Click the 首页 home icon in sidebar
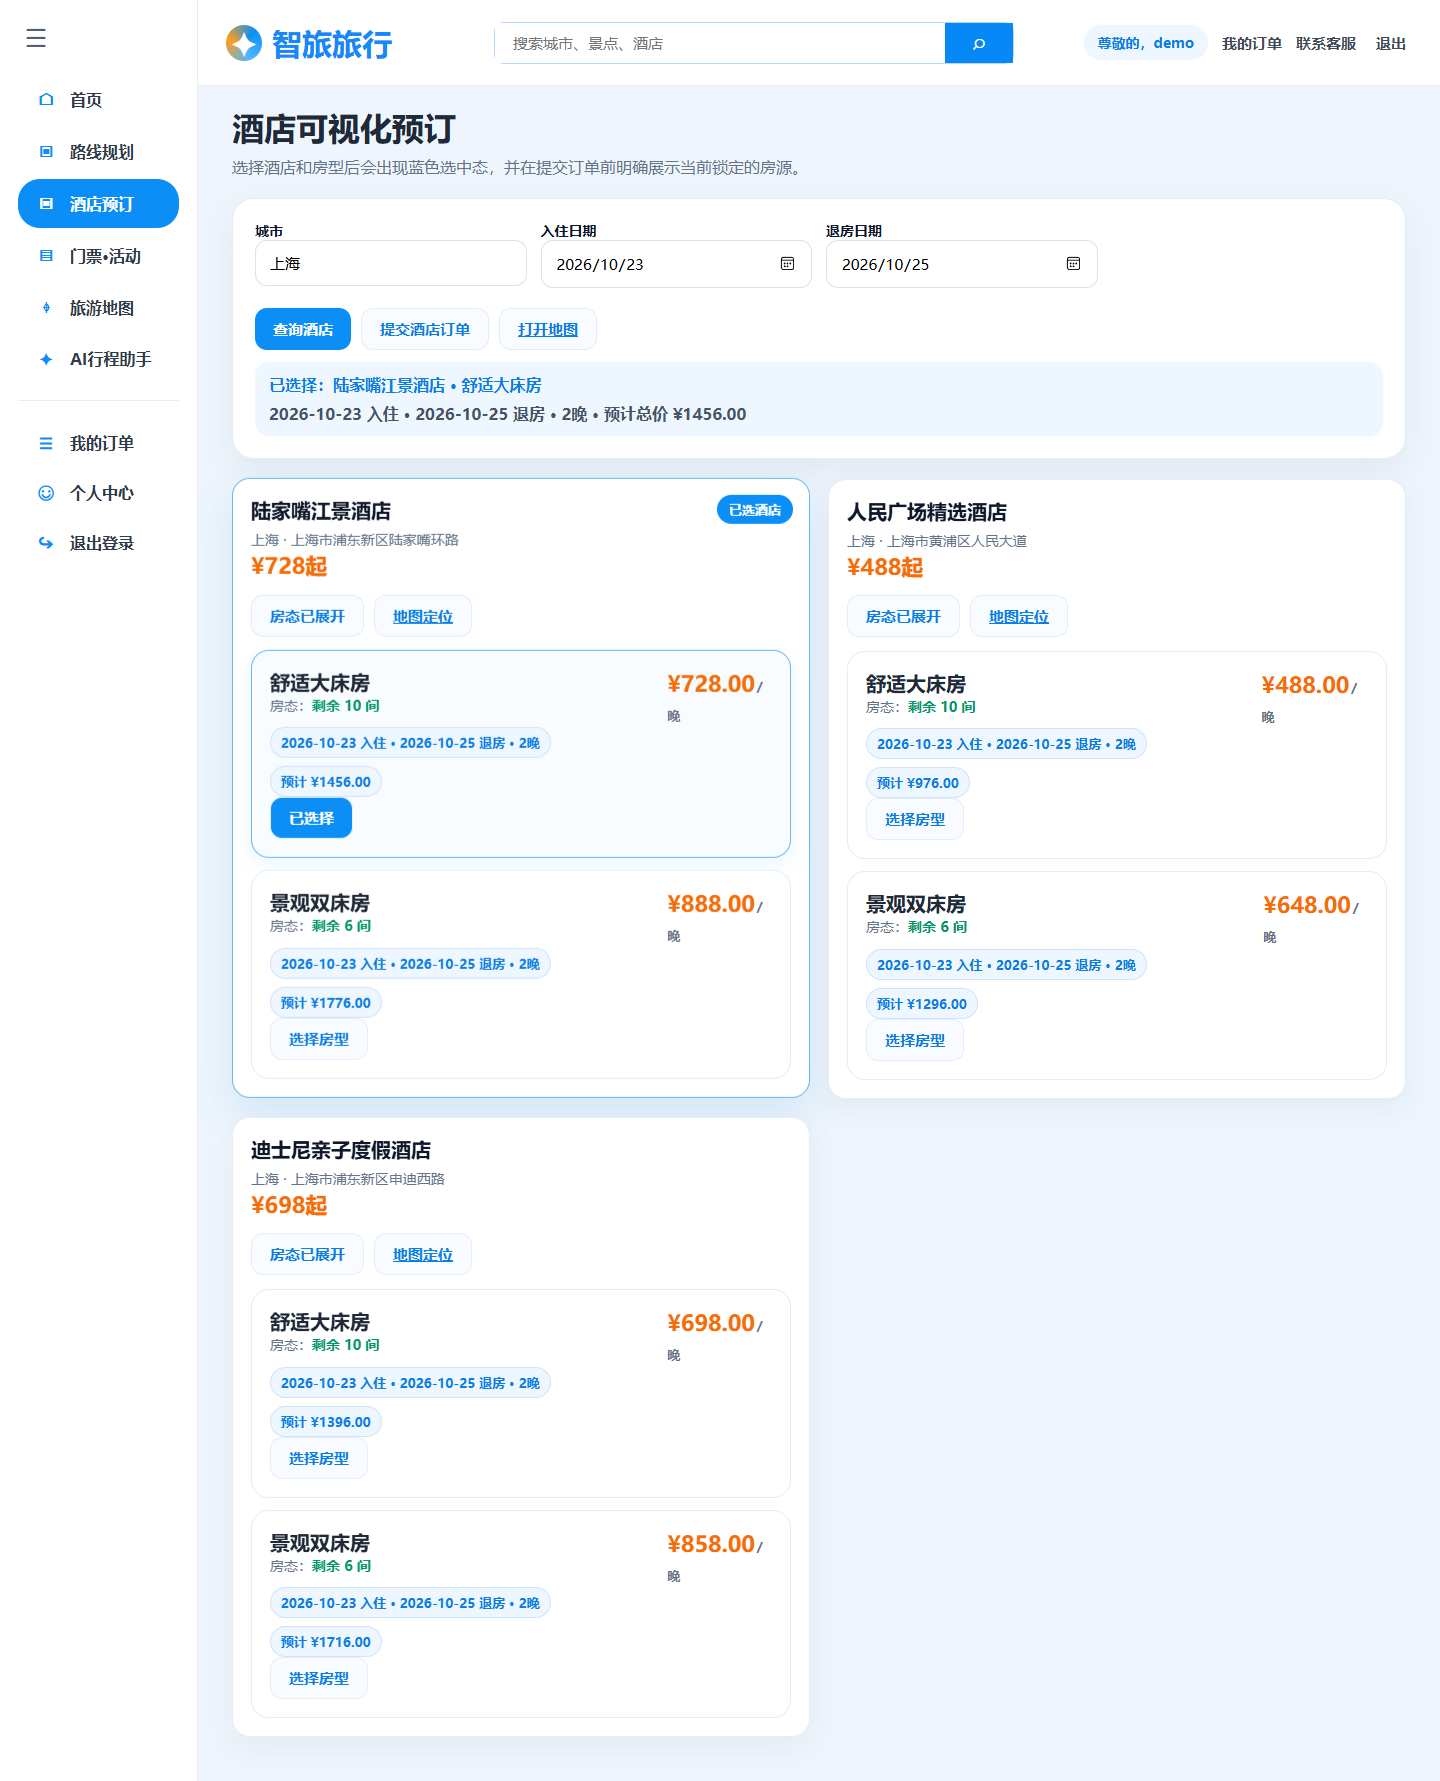The width and height of the screenshot is (1440, 1781). 46,99
